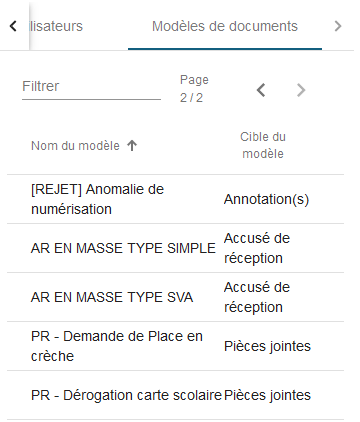Switch to the partially visible lisateurs tab

[56, 26]
